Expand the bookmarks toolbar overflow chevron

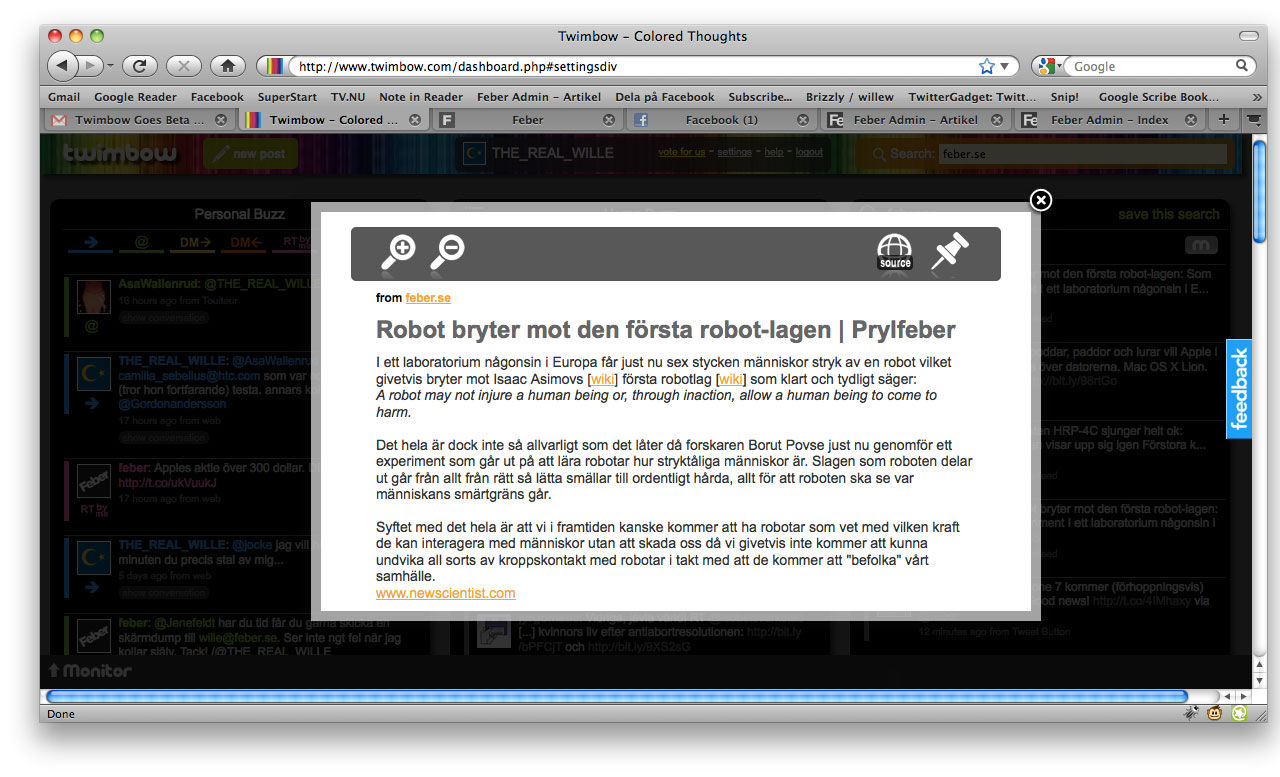1257,97
